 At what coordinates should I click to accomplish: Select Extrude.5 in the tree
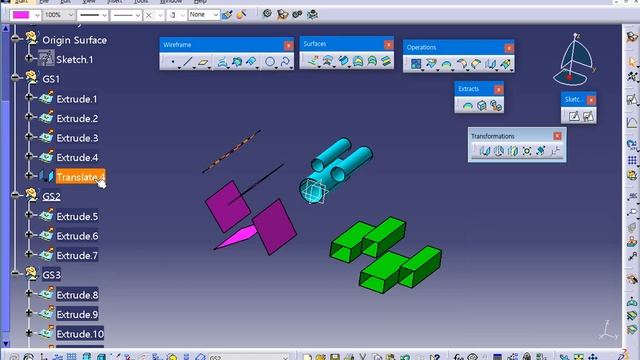[77, 216]
